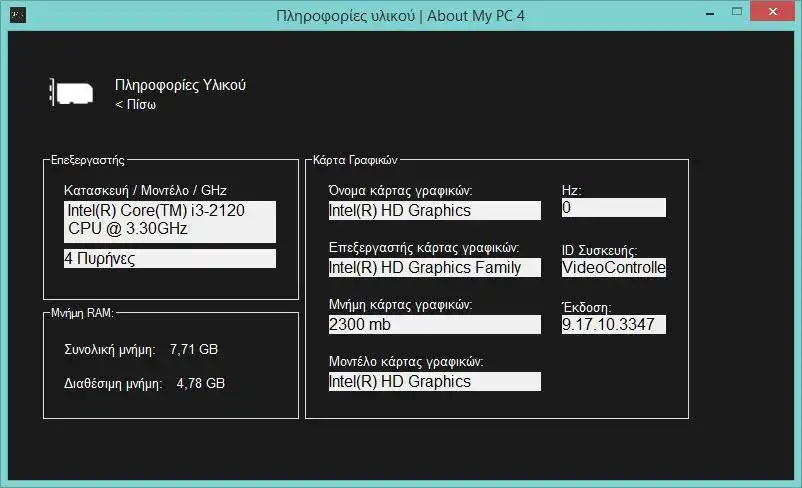
Task: Click the 'Πληροφορίες Υλικού' heading
Action: (x=180, y=85)
